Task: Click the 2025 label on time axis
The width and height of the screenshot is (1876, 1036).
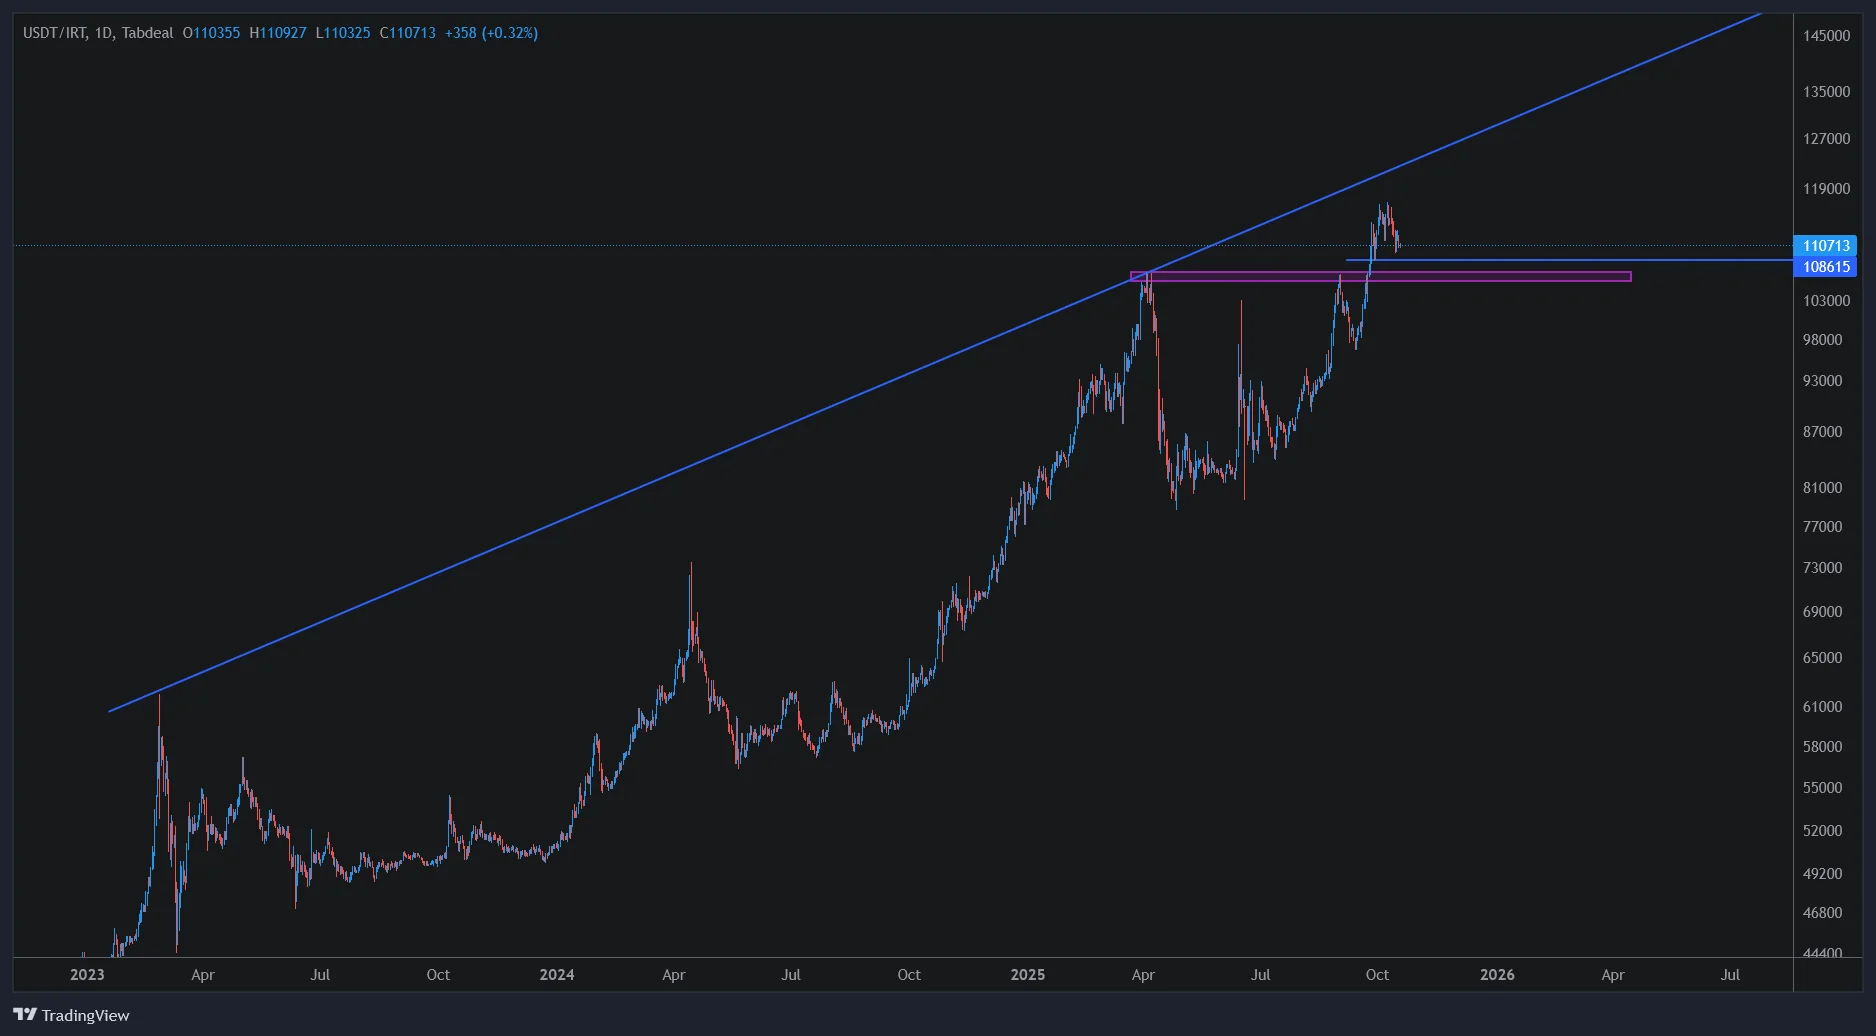Action: point(1027,975)
